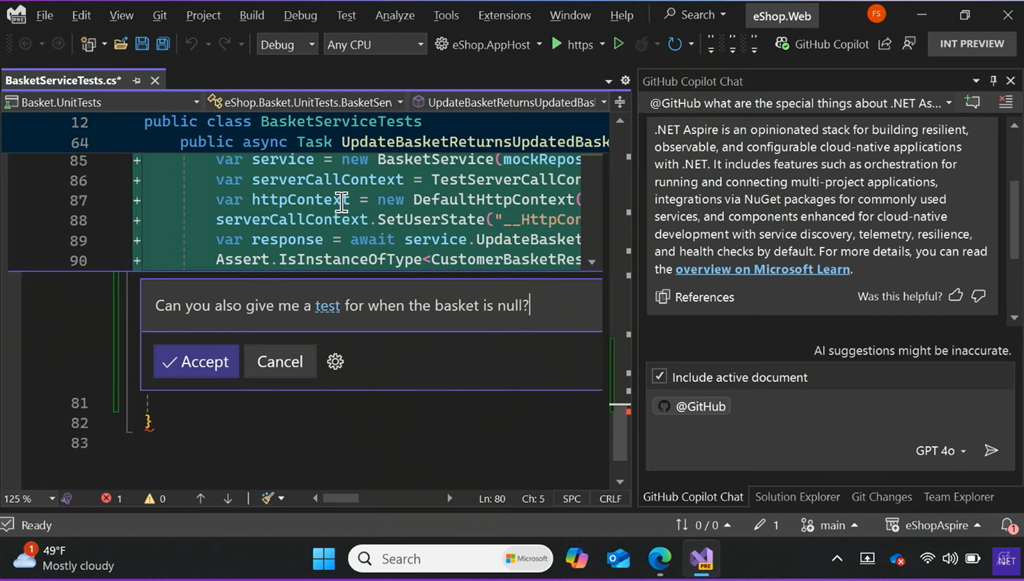This screenshot has width=1024, height=581.
Task: Start debugging with the green https play button
Action: (x=555, y=45)
